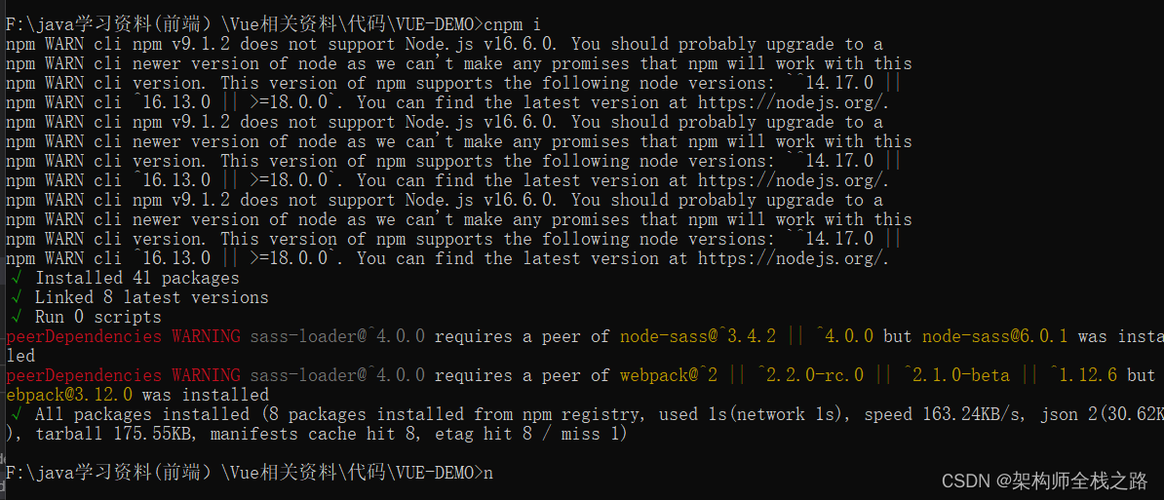Click the checkmark beside "Linked 8 latest versions"
The width and height of the screenshot is (1164, 500).
[16, 297]
